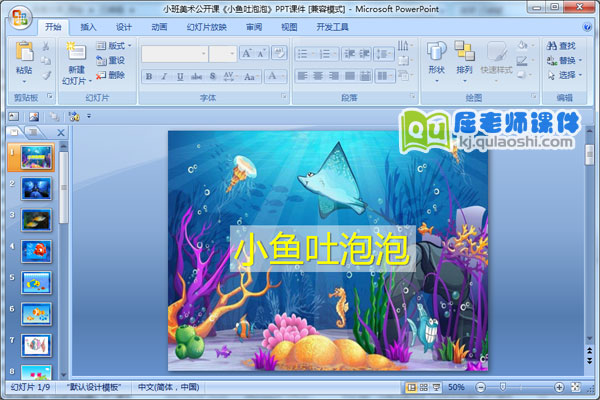Click the Text Direction icon
This screenshot has width=600, height=400.
[404, 46]
